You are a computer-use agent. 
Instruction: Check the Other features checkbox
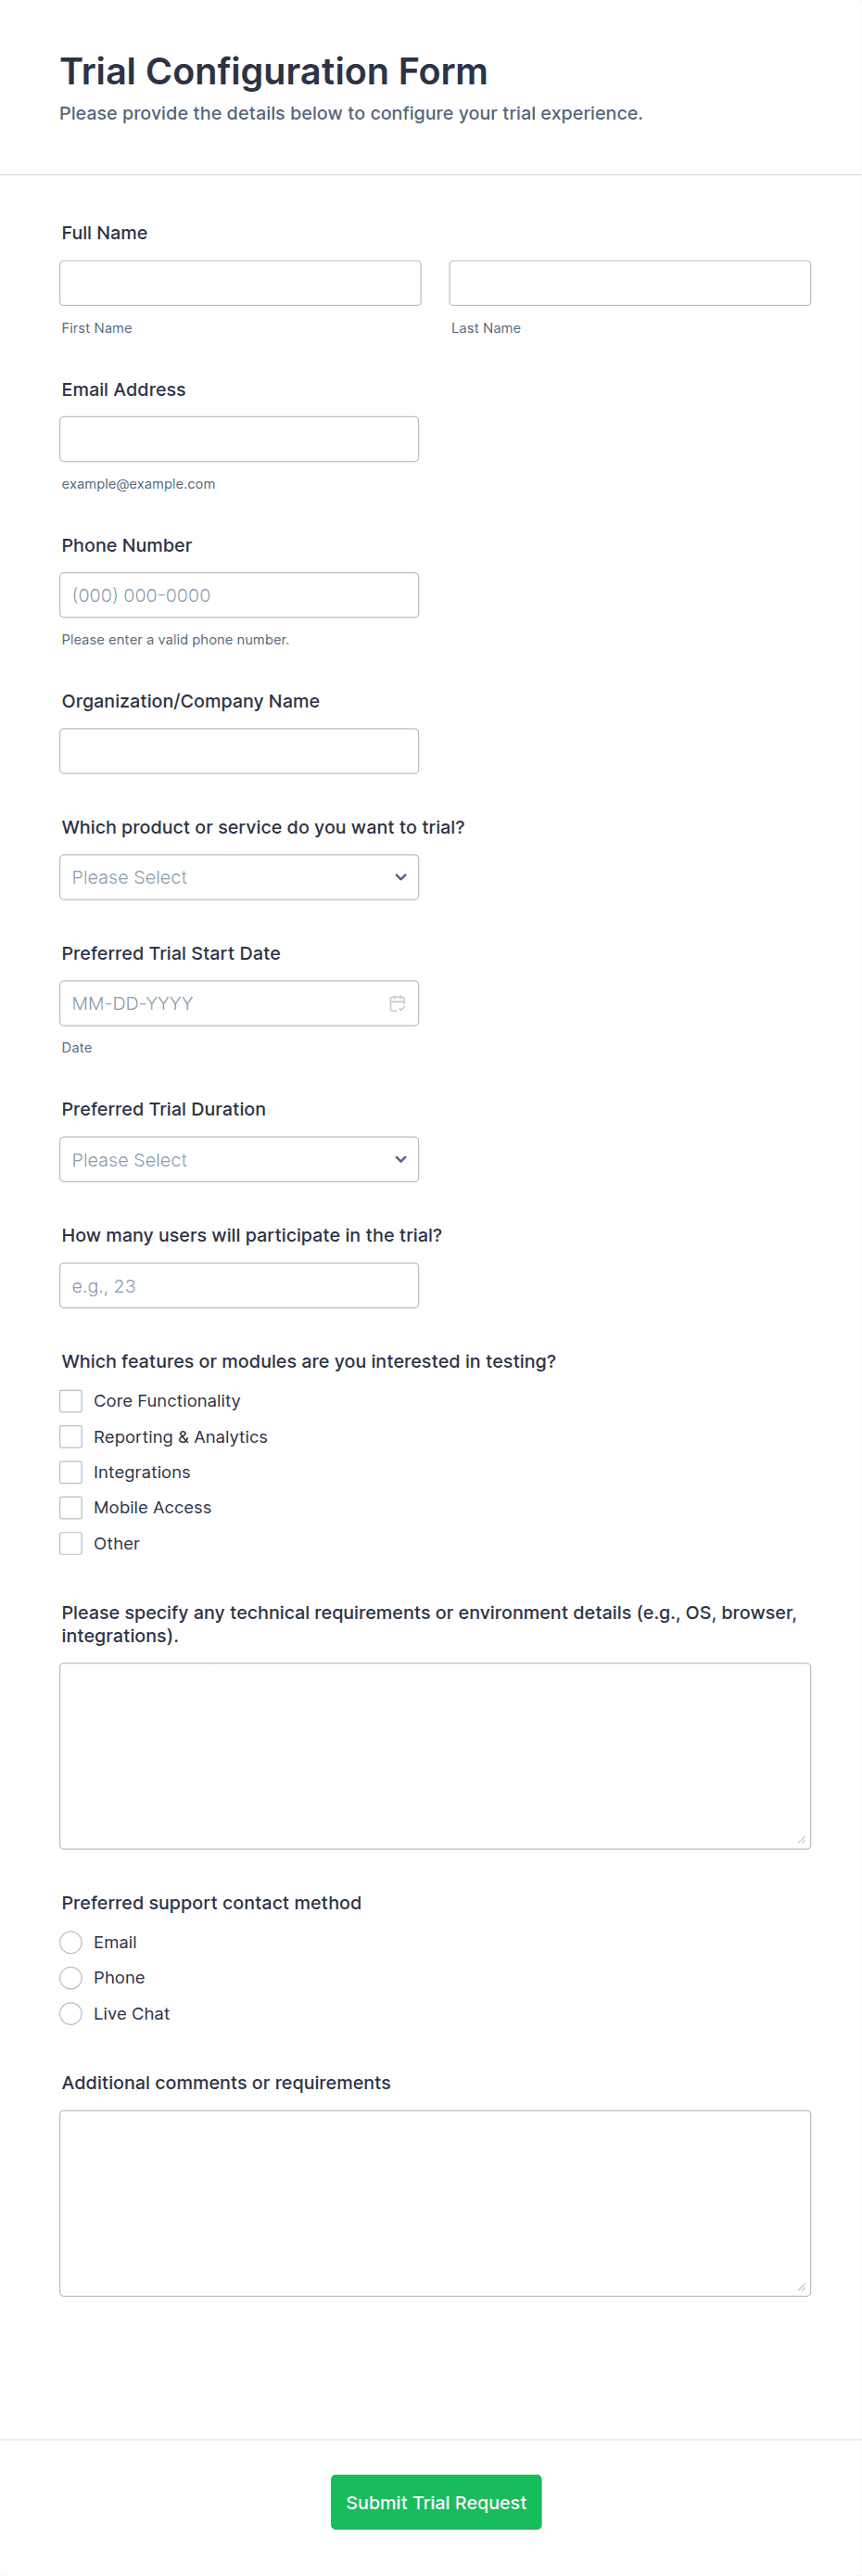coord(71,1543)
